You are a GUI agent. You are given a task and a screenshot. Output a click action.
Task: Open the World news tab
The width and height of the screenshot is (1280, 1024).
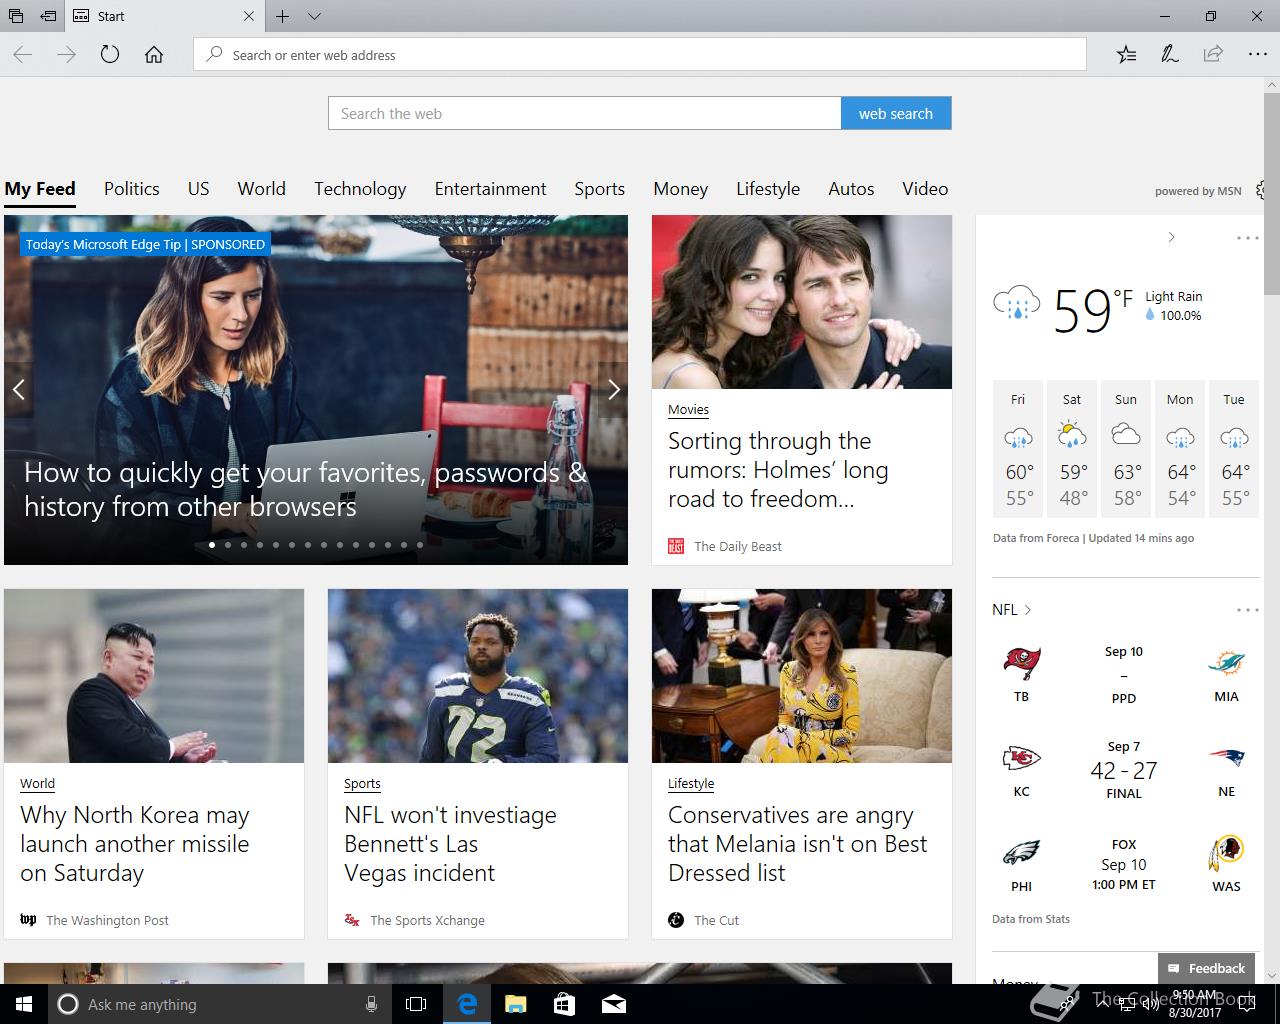pos(262,189)
